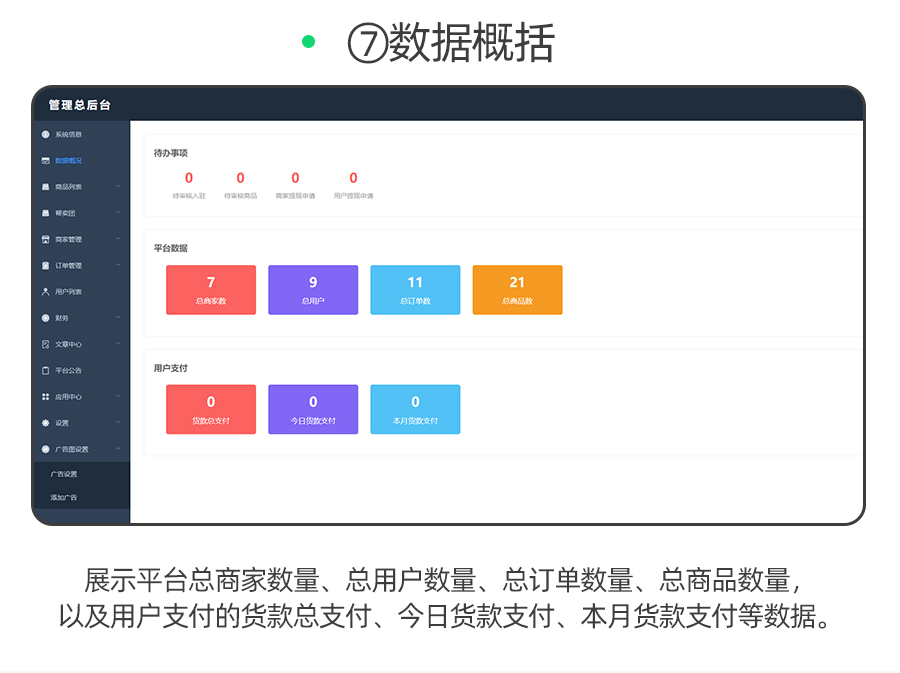Select the 添加广告 submenu item
900x673 pixels.
[64, 497]
